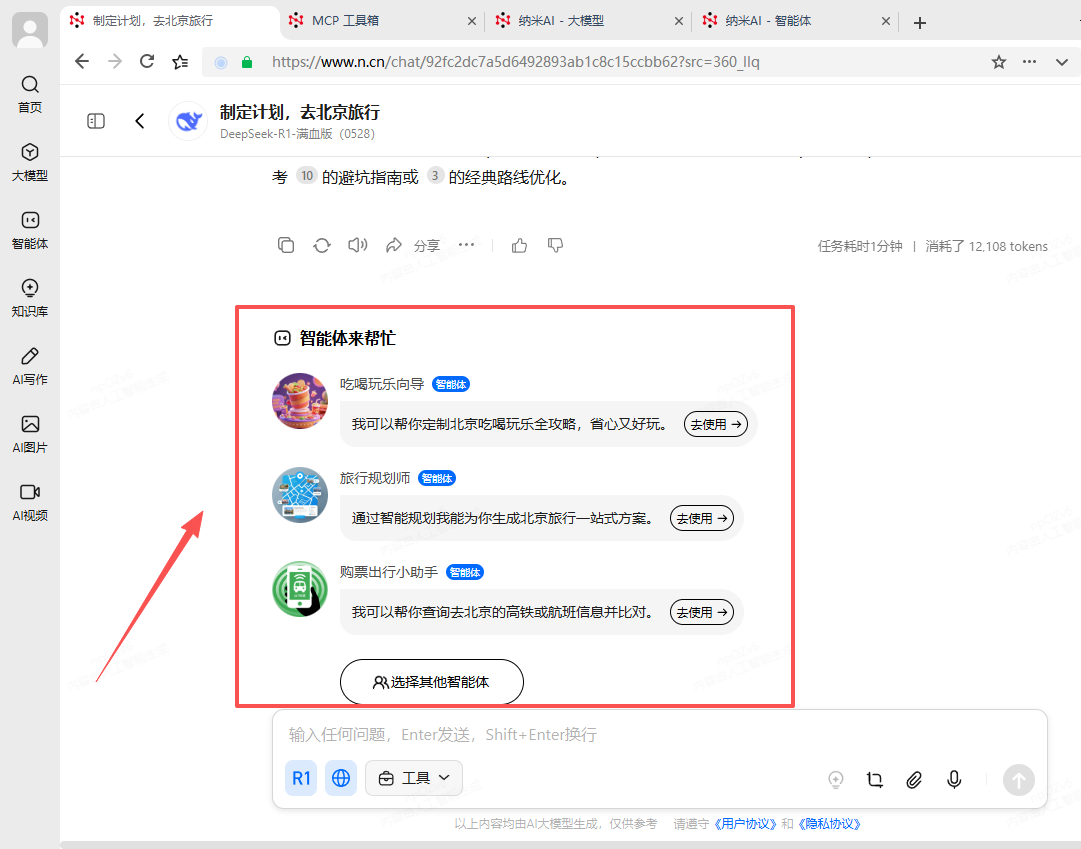Reload the page with refresh icon
The height and width of the screenshot is (849, 1081).
(x=147, y=61)
